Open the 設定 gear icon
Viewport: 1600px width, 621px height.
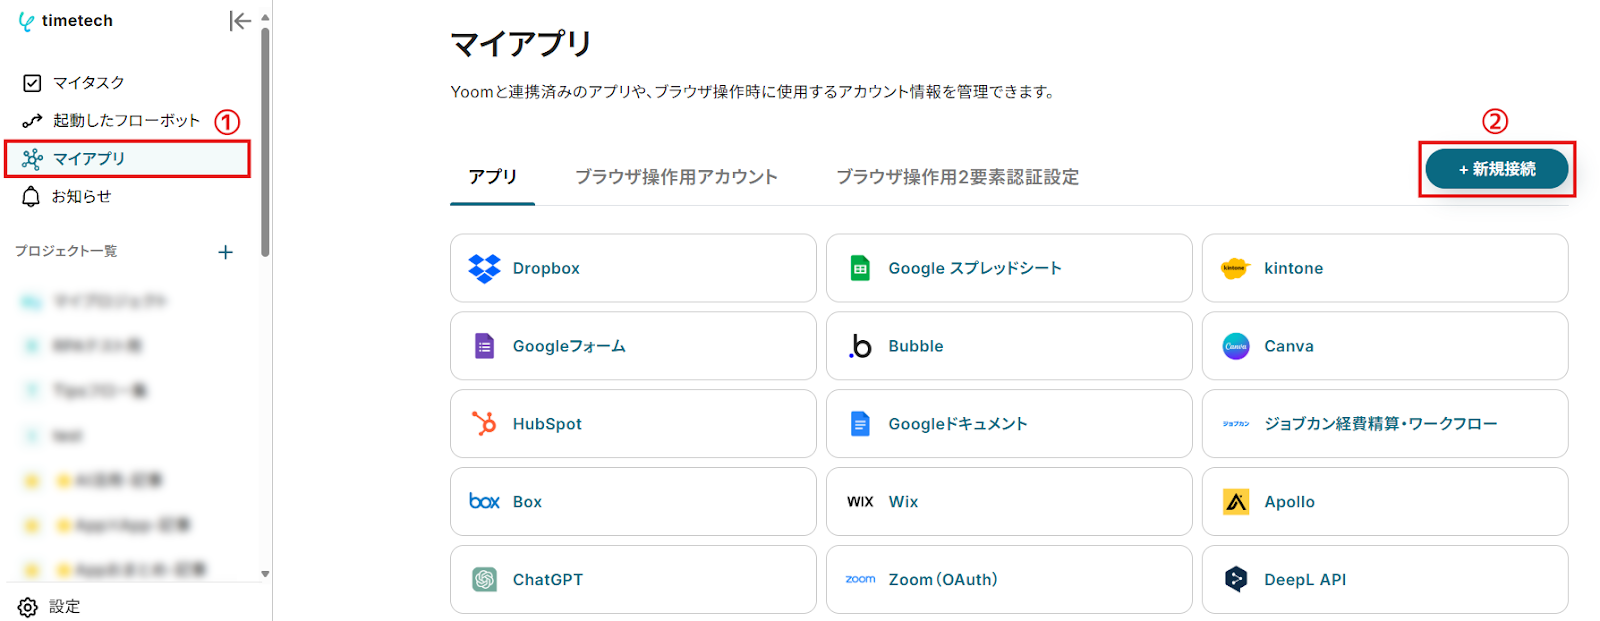coord(28,607)
